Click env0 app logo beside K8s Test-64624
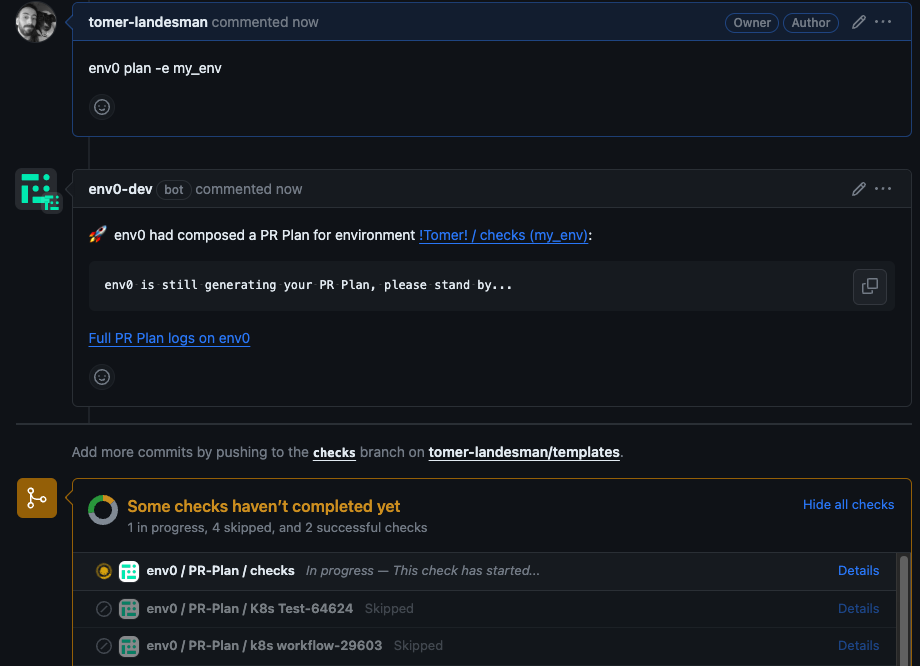Image resolution: width=920 pixels, height=666 pixels. 129,609
